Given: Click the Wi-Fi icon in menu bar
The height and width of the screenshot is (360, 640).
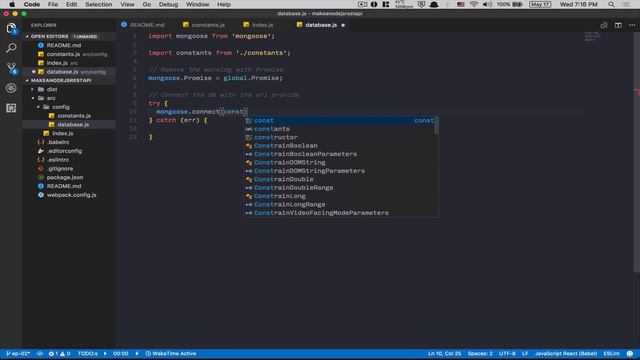Looking at the screenshot, I should pos(473,4).
